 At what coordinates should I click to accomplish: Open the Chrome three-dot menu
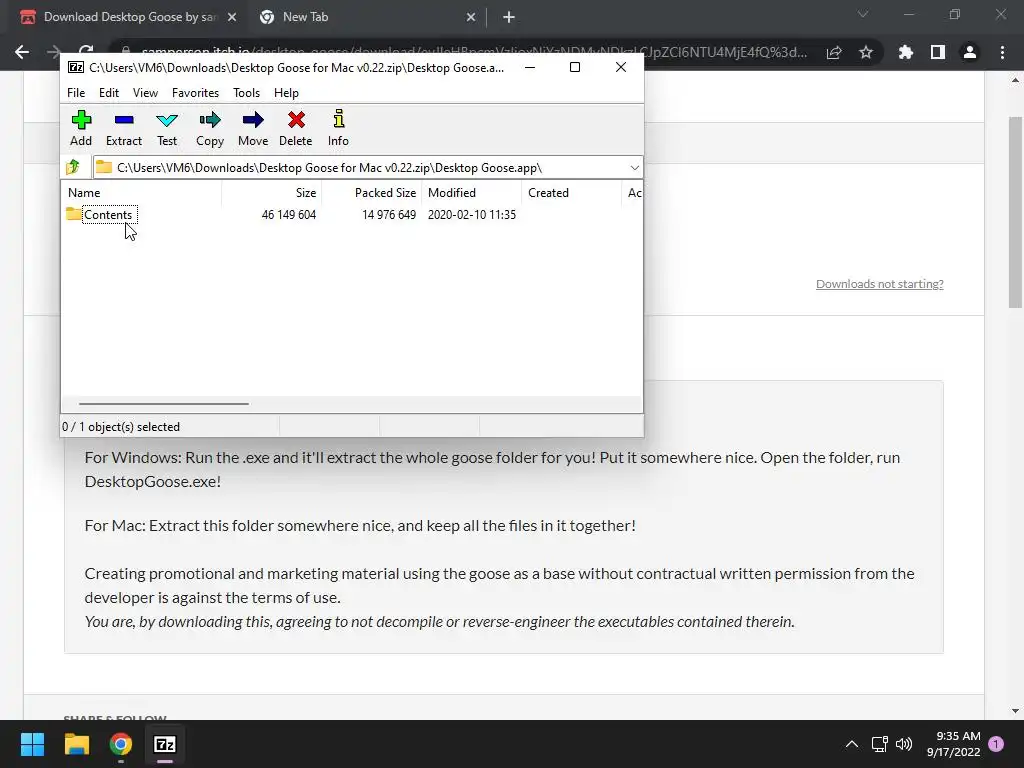[1002, 52]
